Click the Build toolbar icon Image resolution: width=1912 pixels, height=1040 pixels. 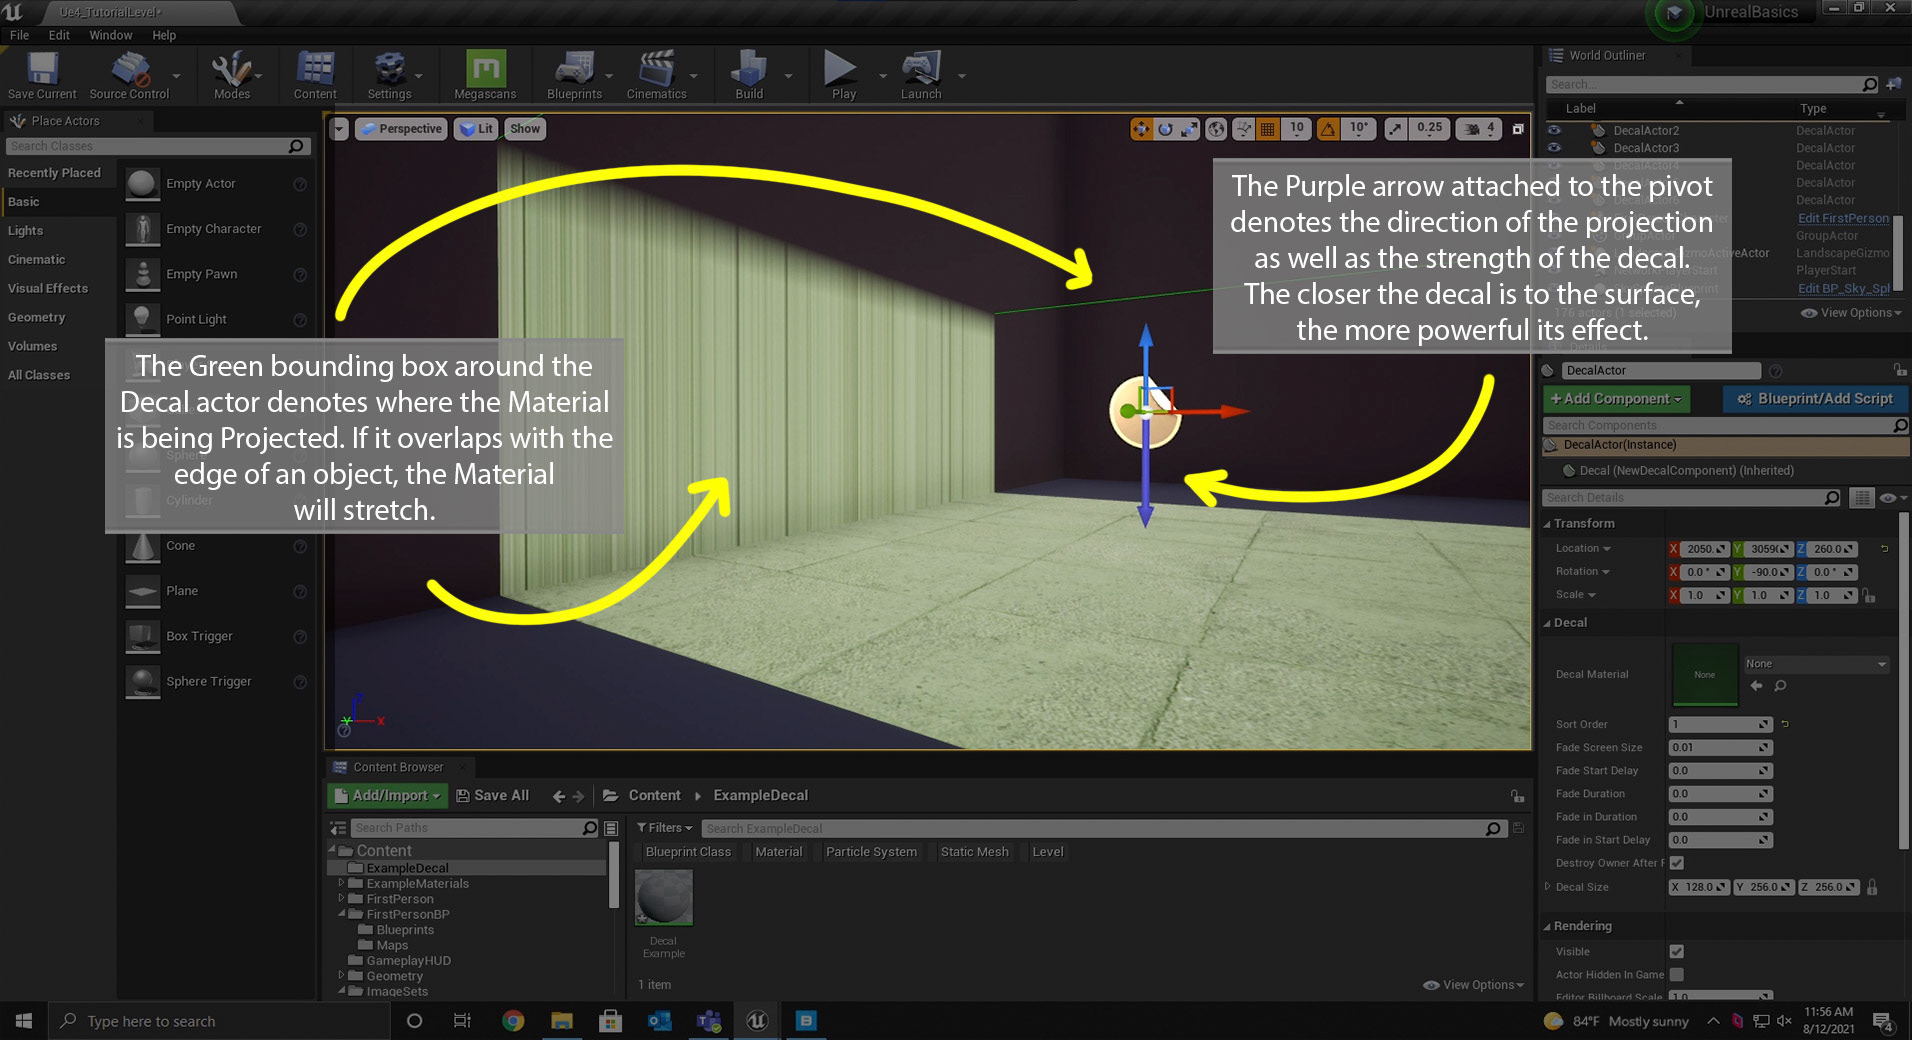click(x=749, y=75)
